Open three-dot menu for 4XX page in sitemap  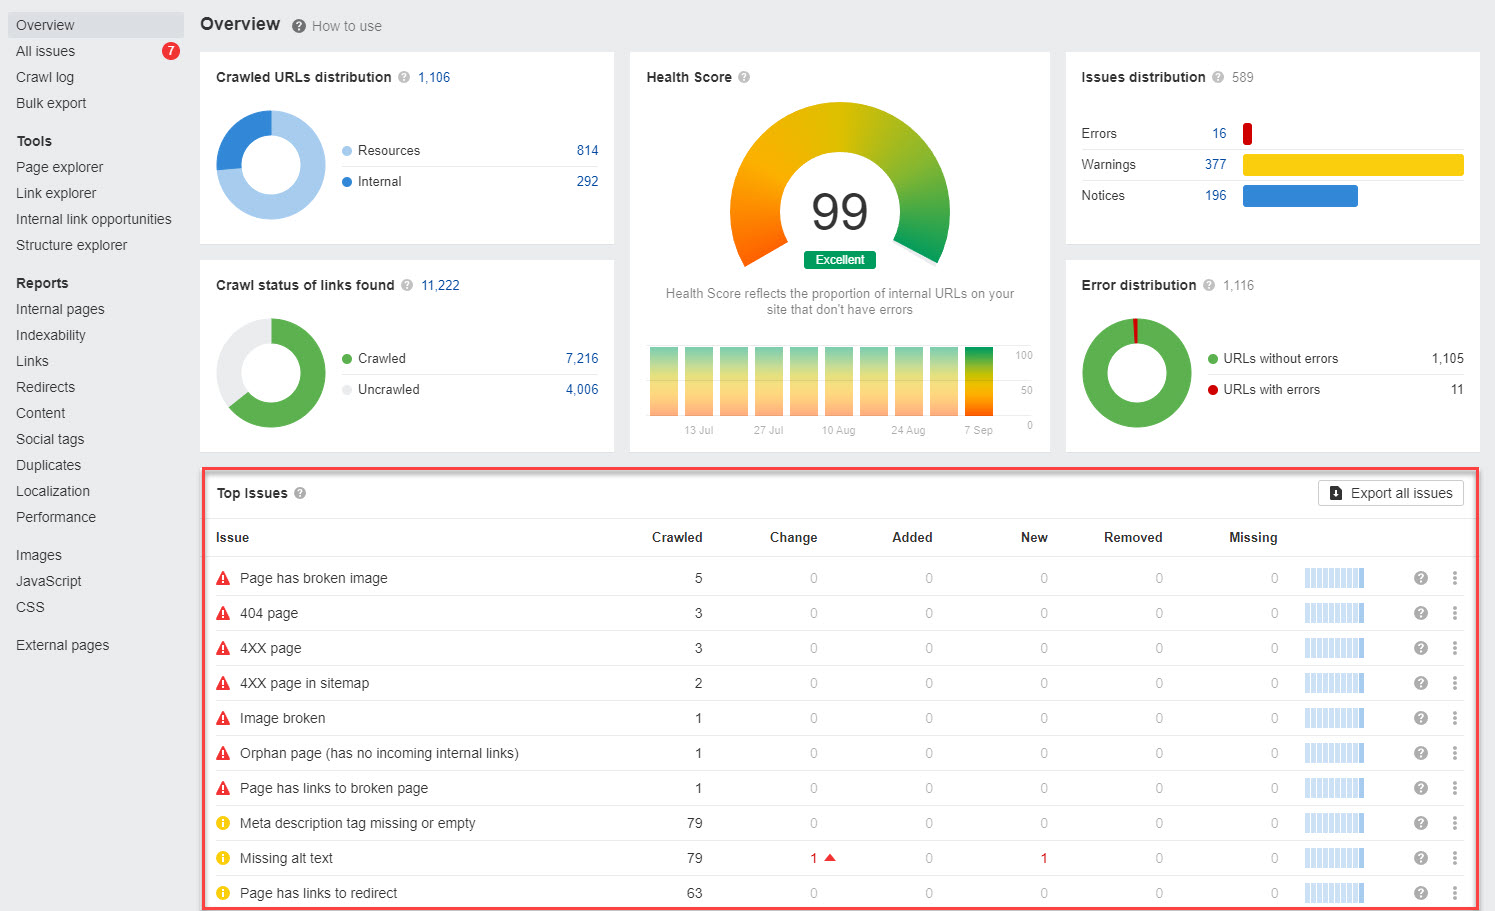(1454, 683)
